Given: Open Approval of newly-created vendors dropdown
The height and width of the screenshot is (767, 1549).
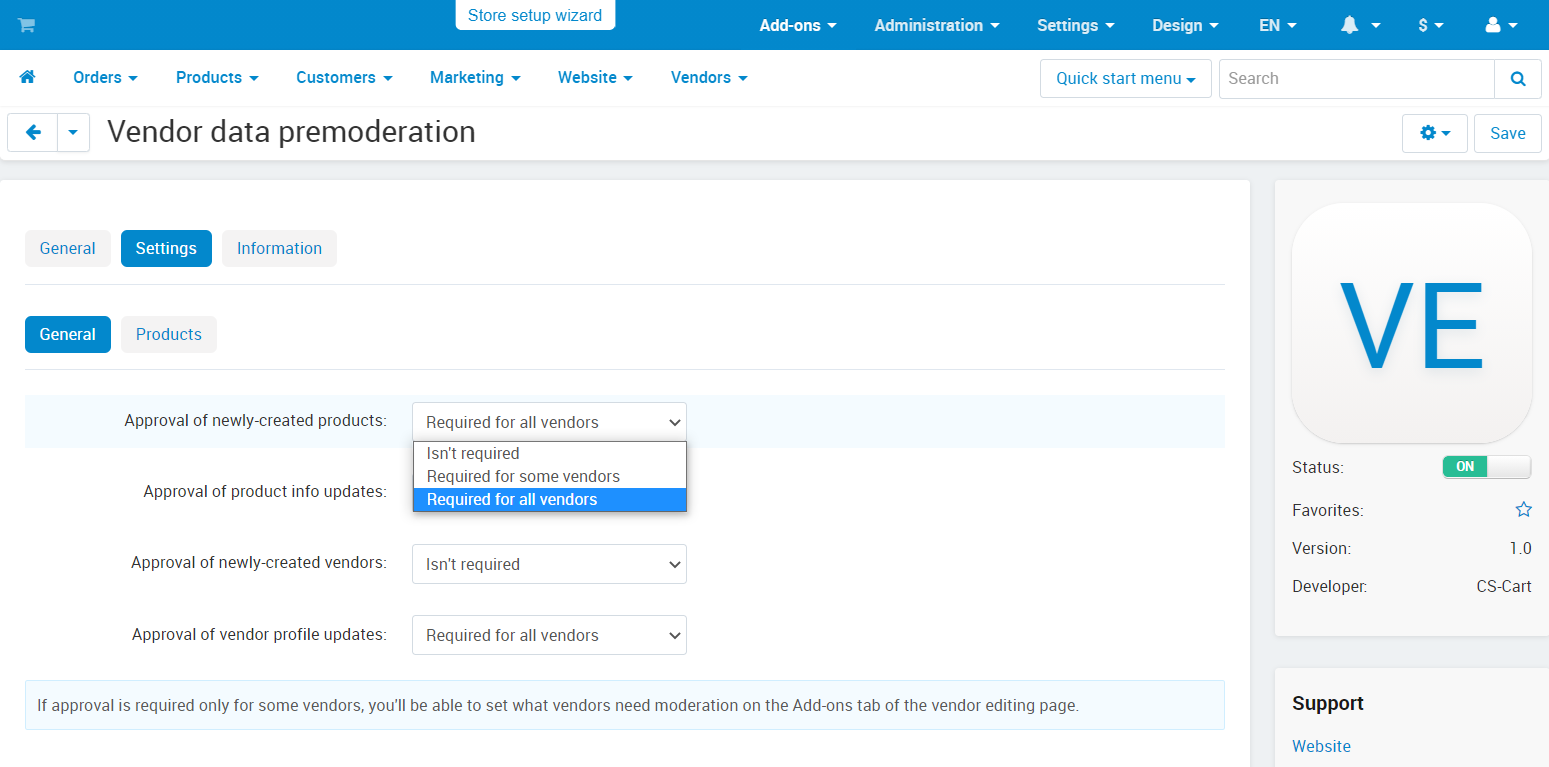Looking at the screenshot, I should click(549, 564).
